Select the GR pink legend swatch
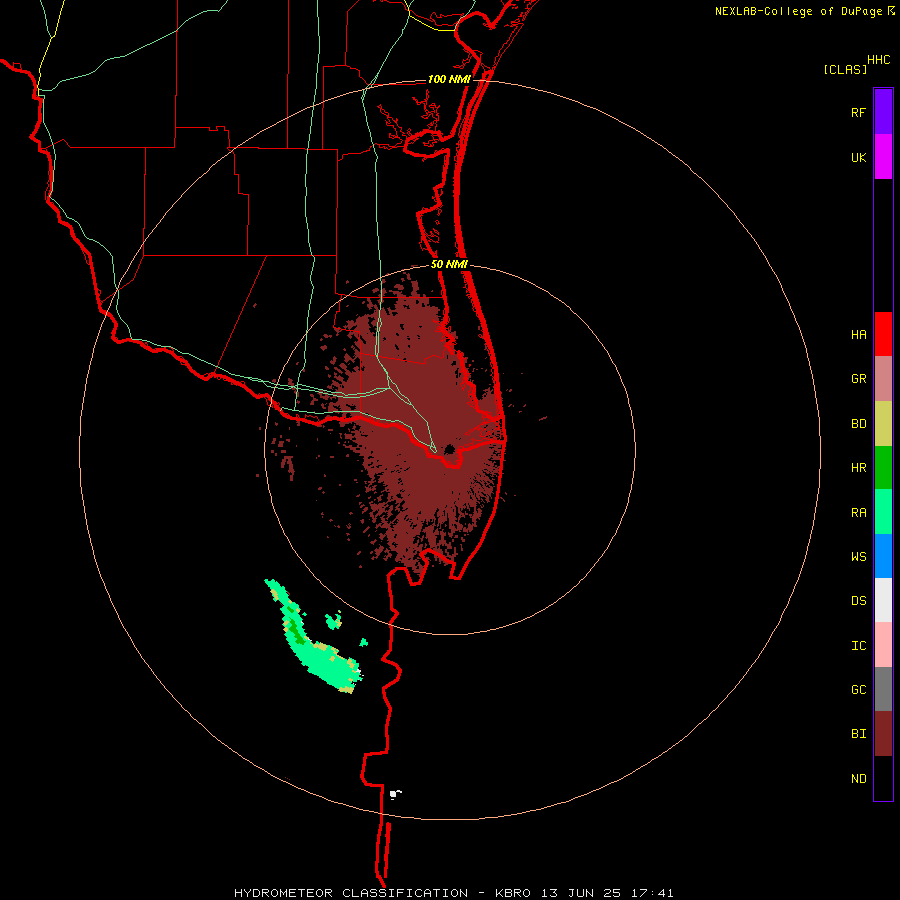900x900 pixels. 883,378
